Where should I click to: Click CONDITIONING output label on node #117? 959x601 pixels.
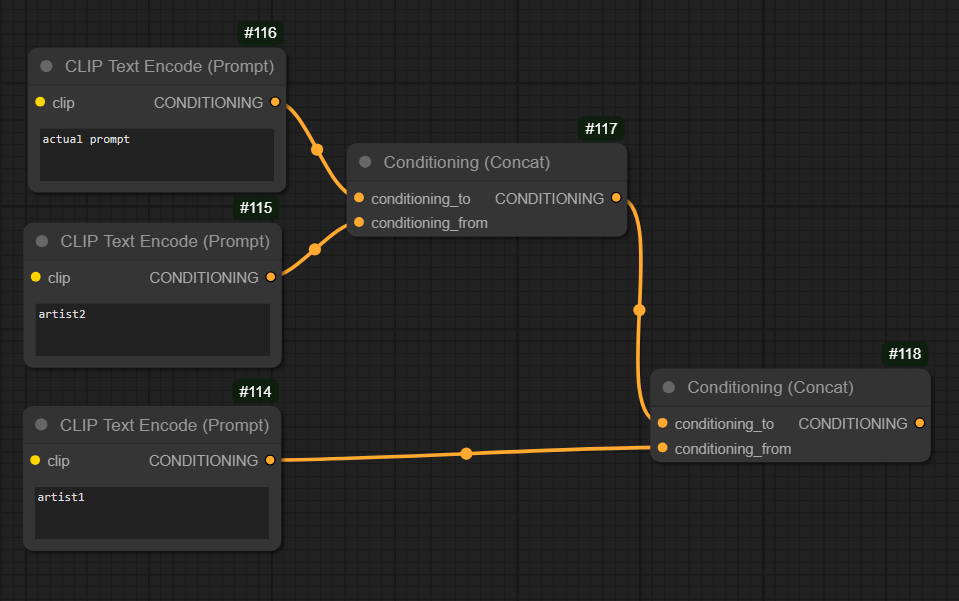tap(549, 199)
